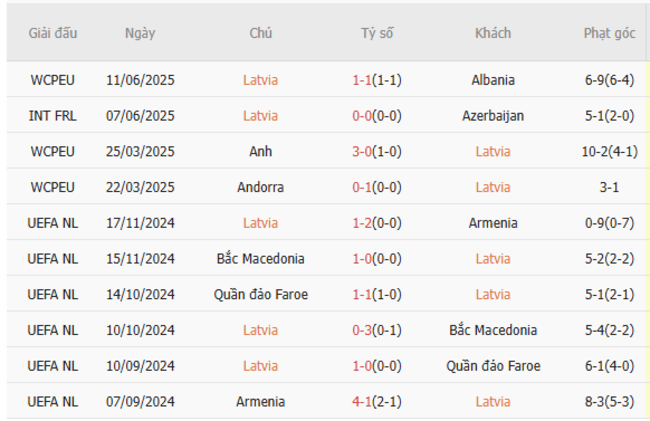This screenshot has height=421, width=650.
Task: Click the "Ngày" column header
Action: (x=140, y=33)
